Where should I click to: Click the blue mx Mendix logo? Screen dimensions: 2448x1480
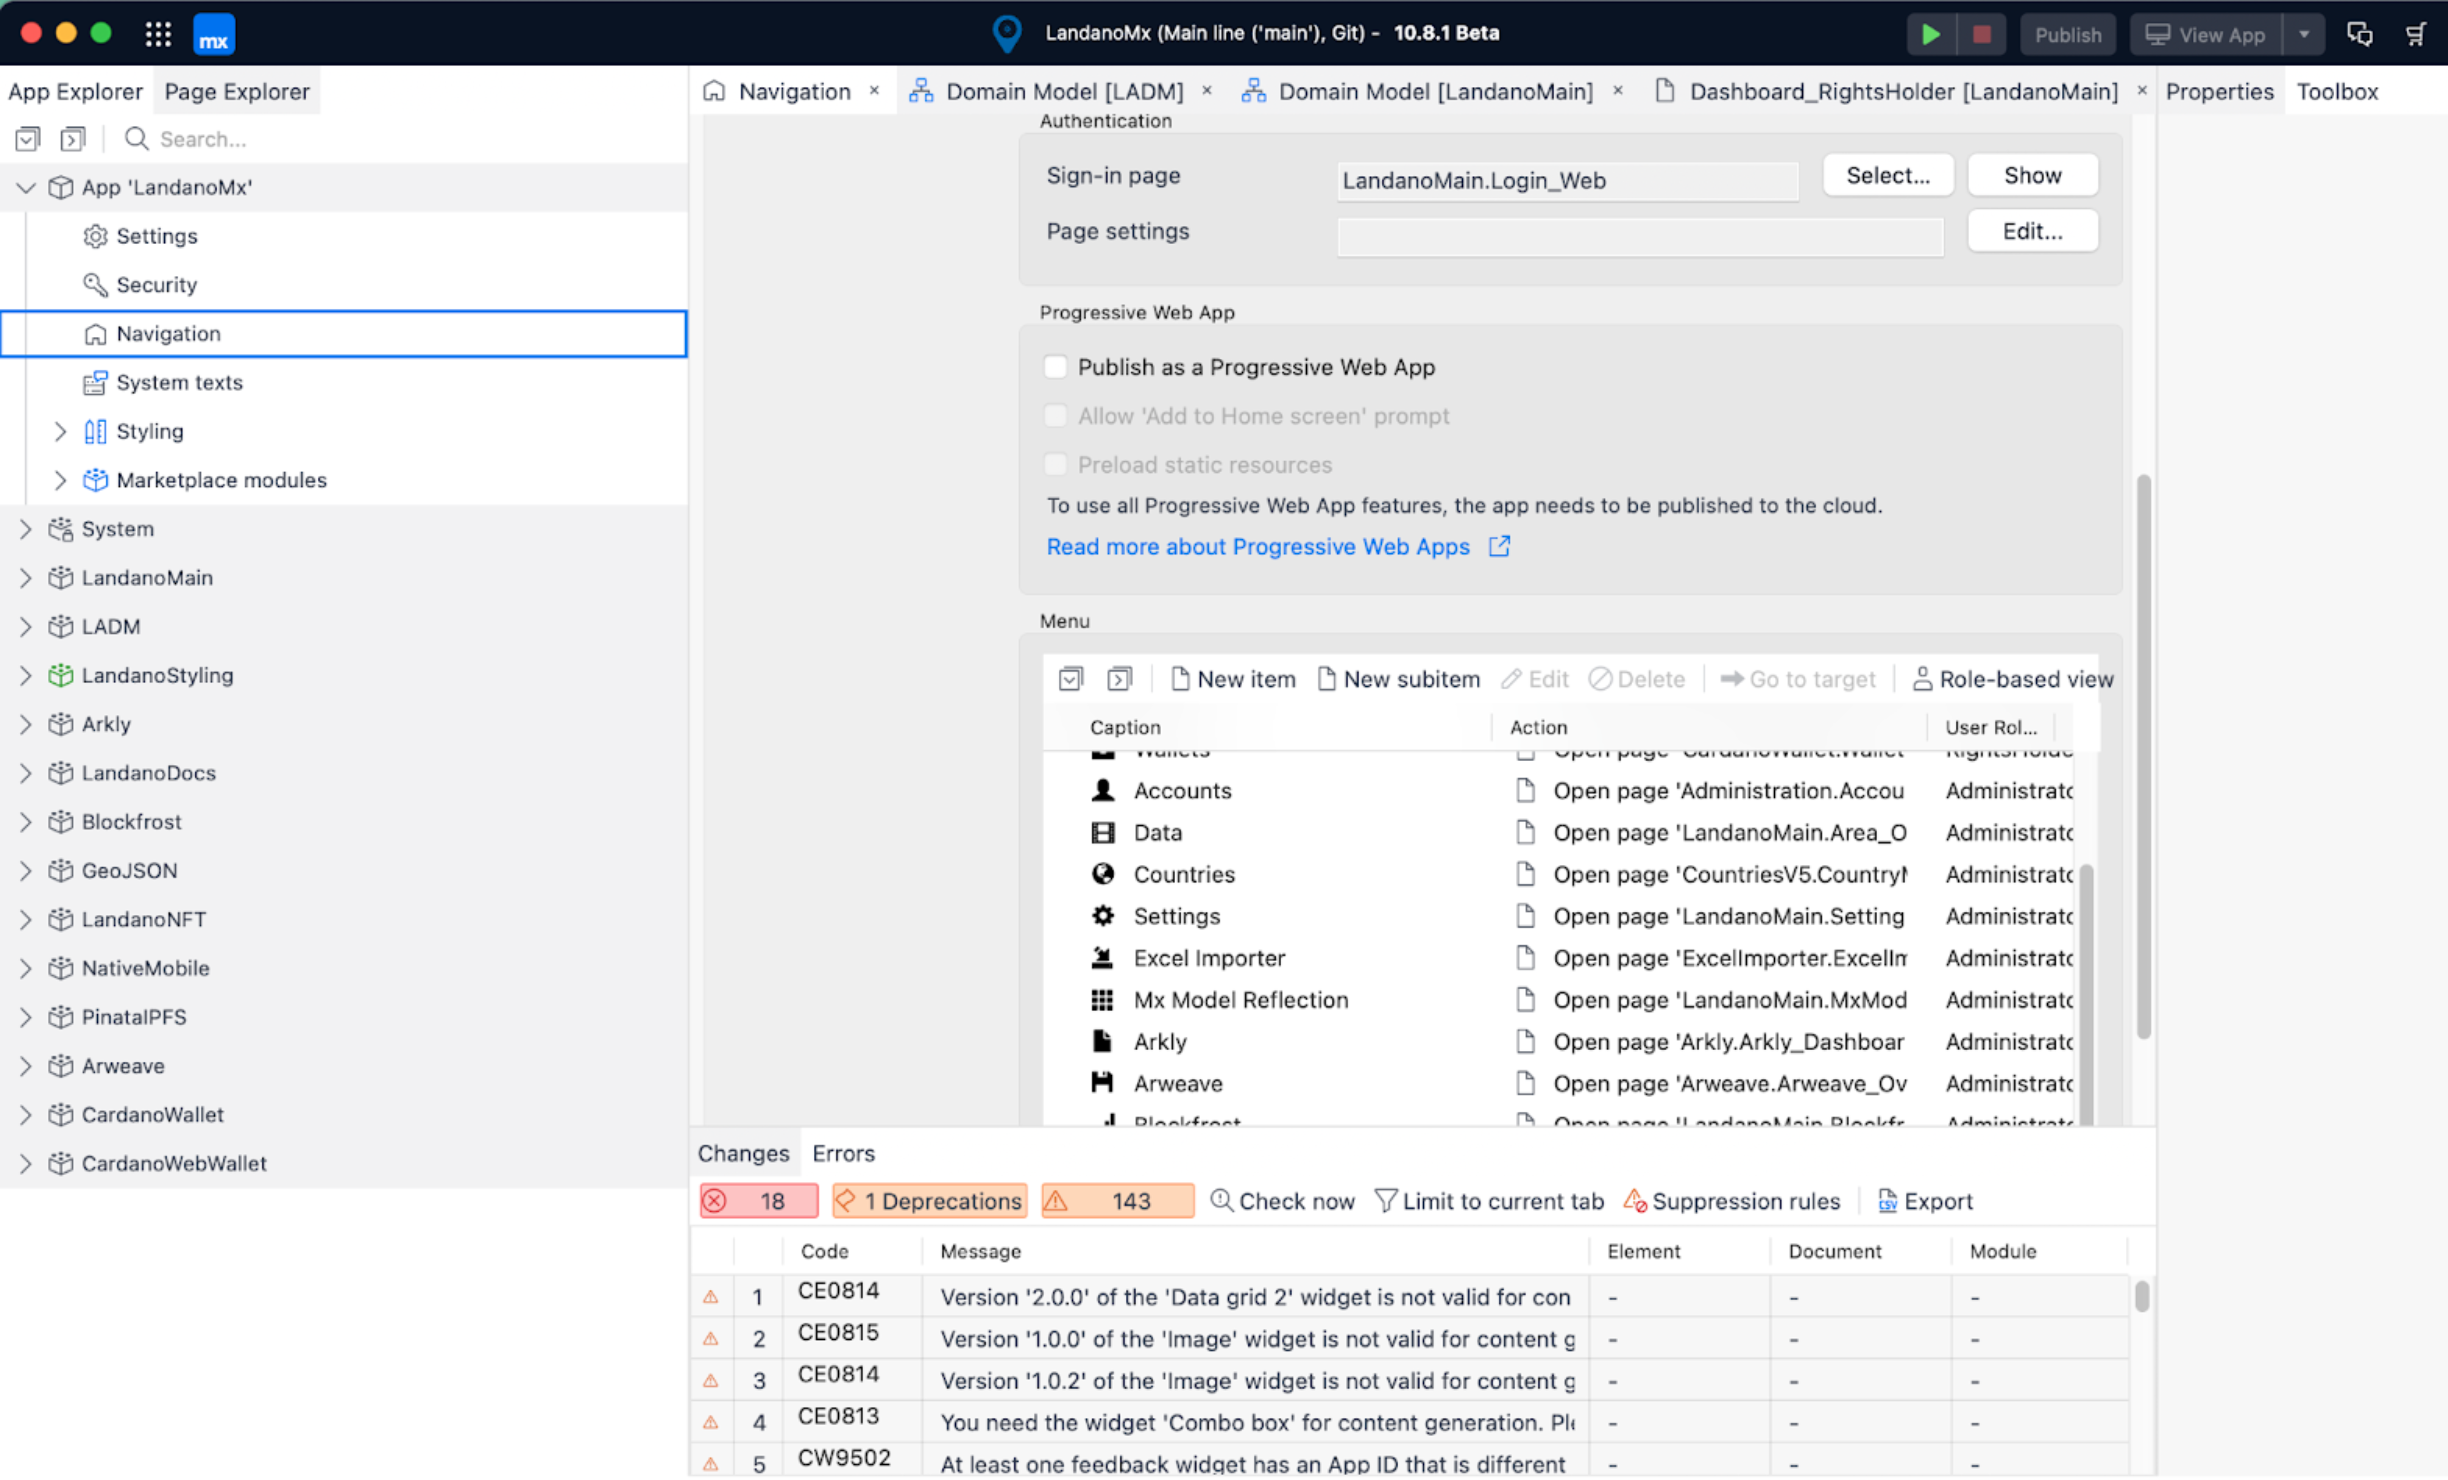[x=213, y=34]
